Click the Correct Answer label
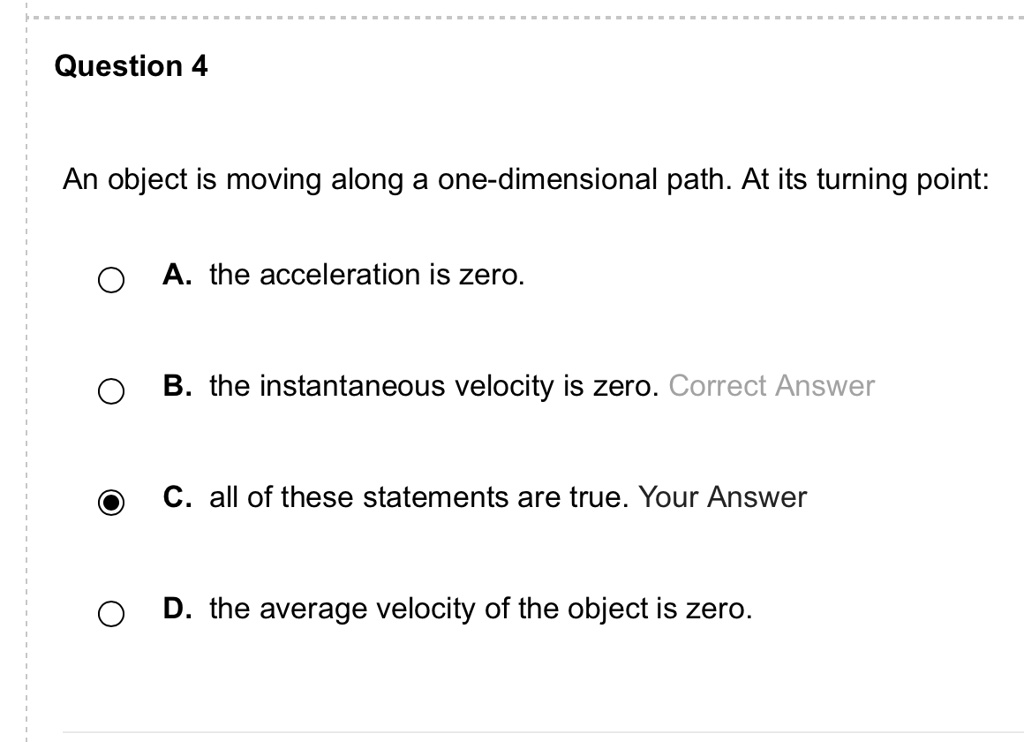Viewport: 1024px width, 742px height. (x=771, y=387)
